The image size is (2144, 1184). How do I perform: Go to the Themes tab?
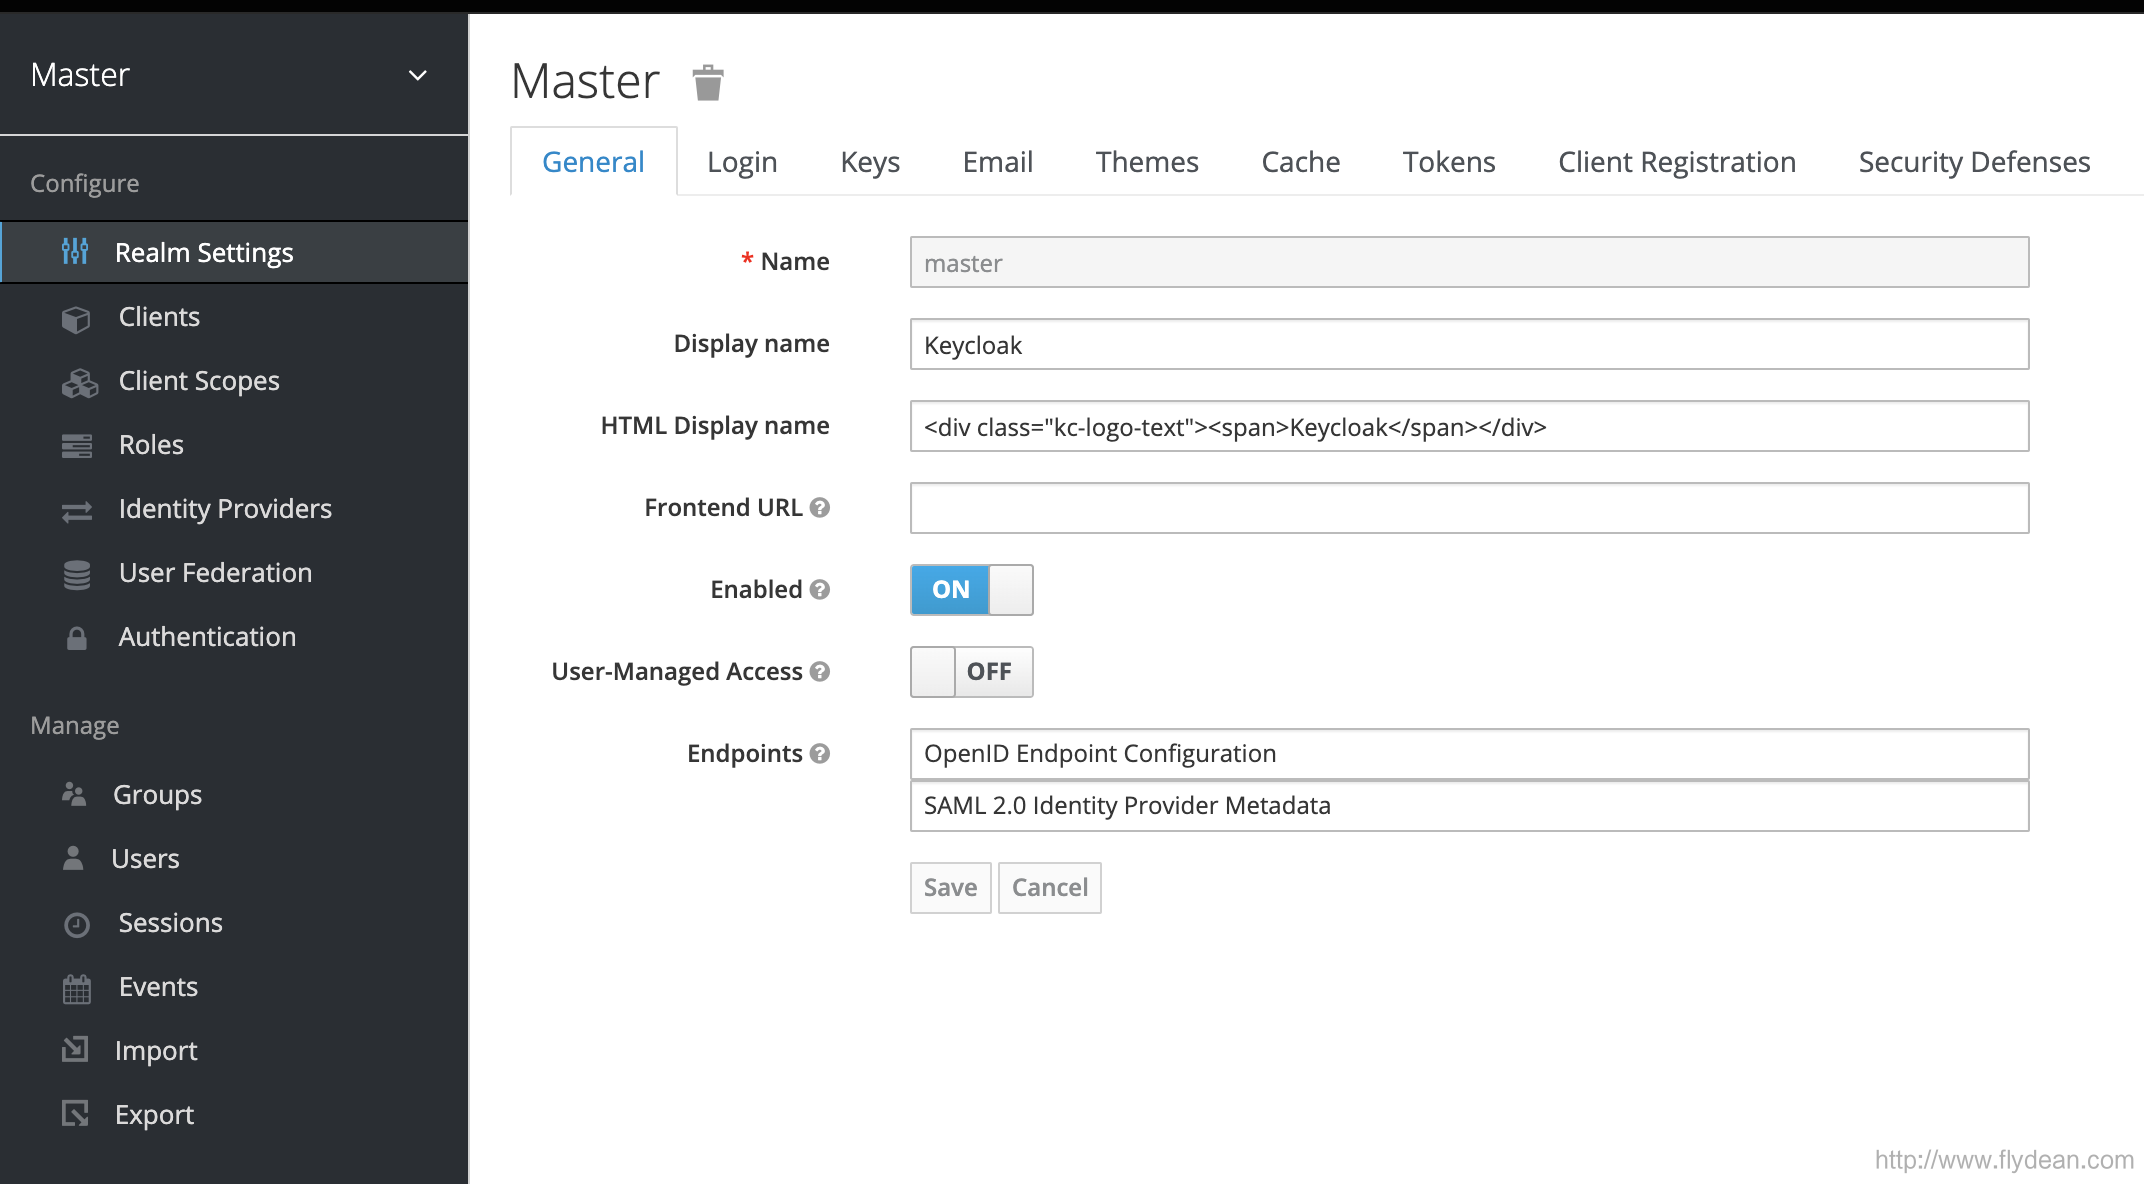tap(1147, 162)
